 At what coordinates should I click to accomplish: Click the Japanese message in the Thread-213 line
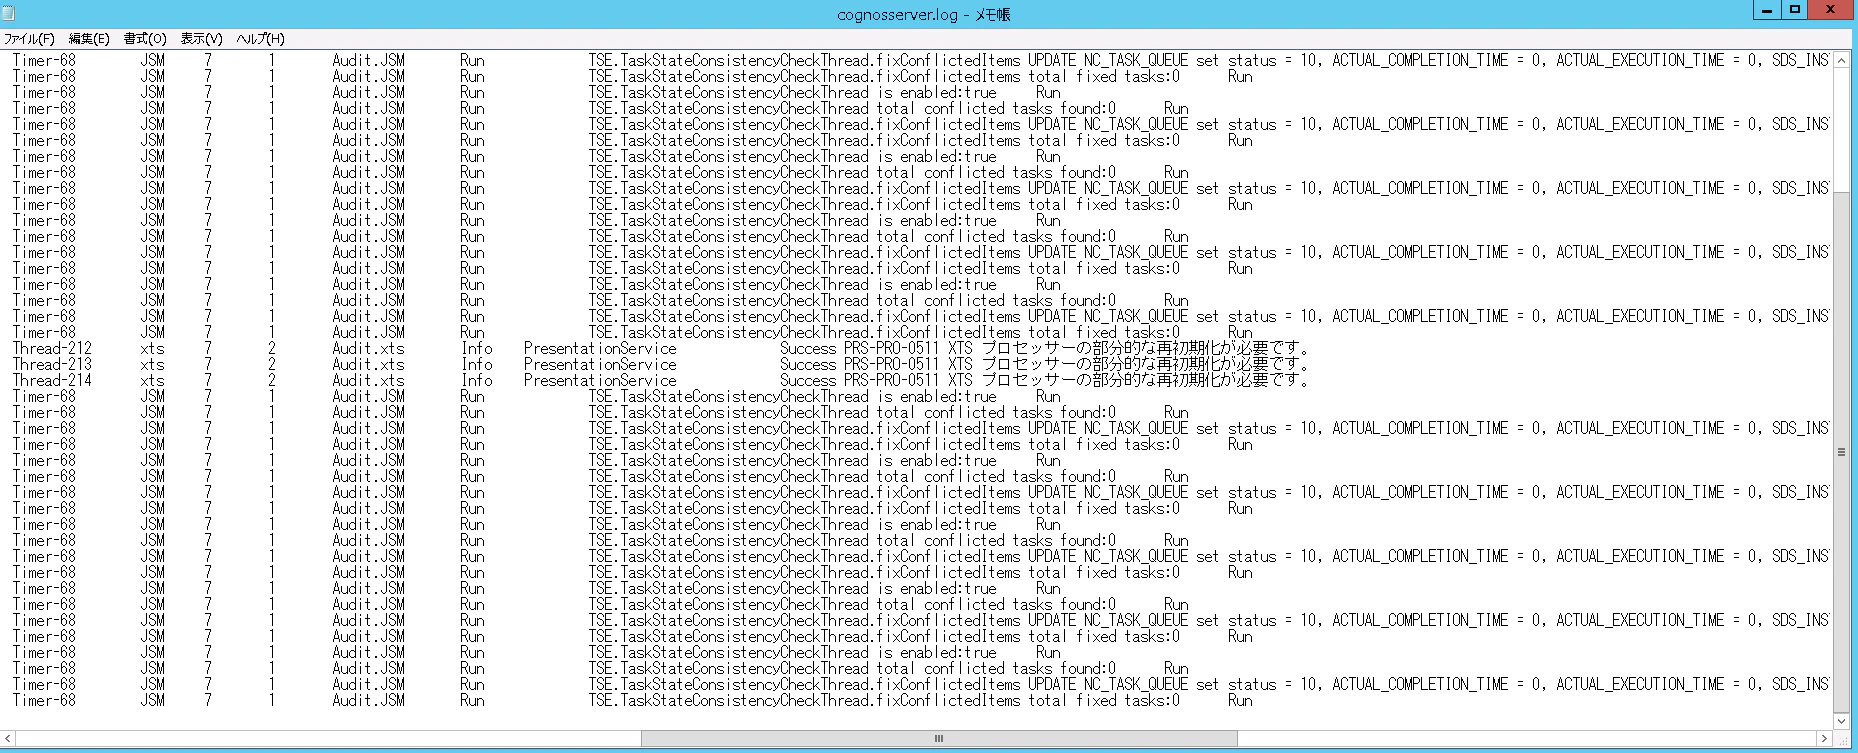point(1145,365)
